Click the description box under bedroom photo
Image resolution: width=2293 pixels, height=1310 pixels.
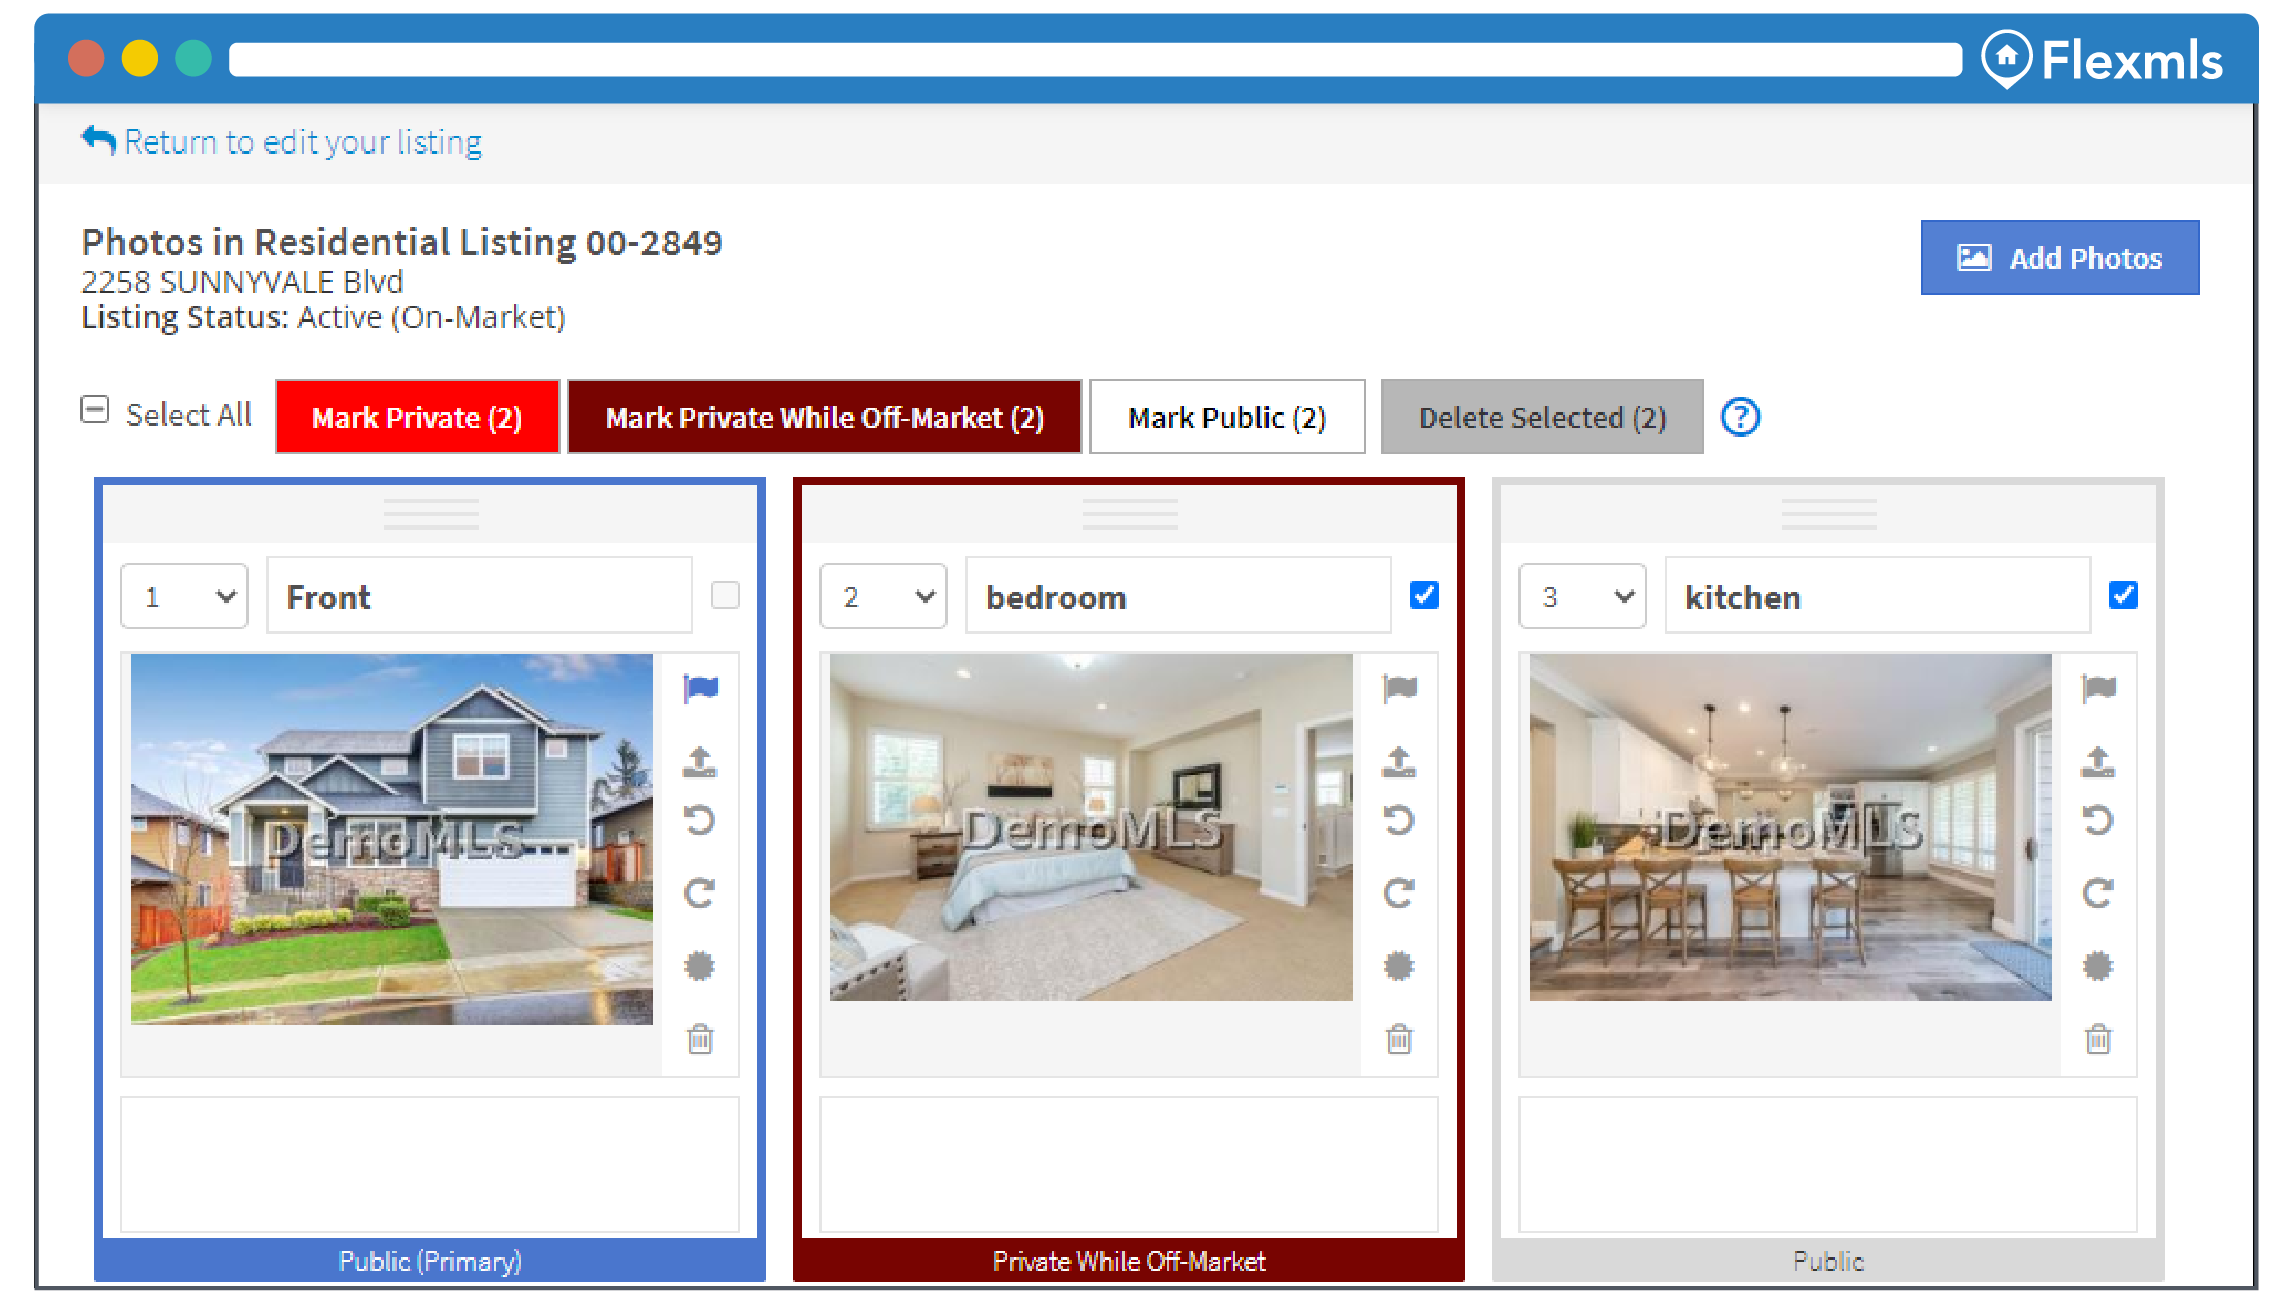[x=1129, y=1165]
